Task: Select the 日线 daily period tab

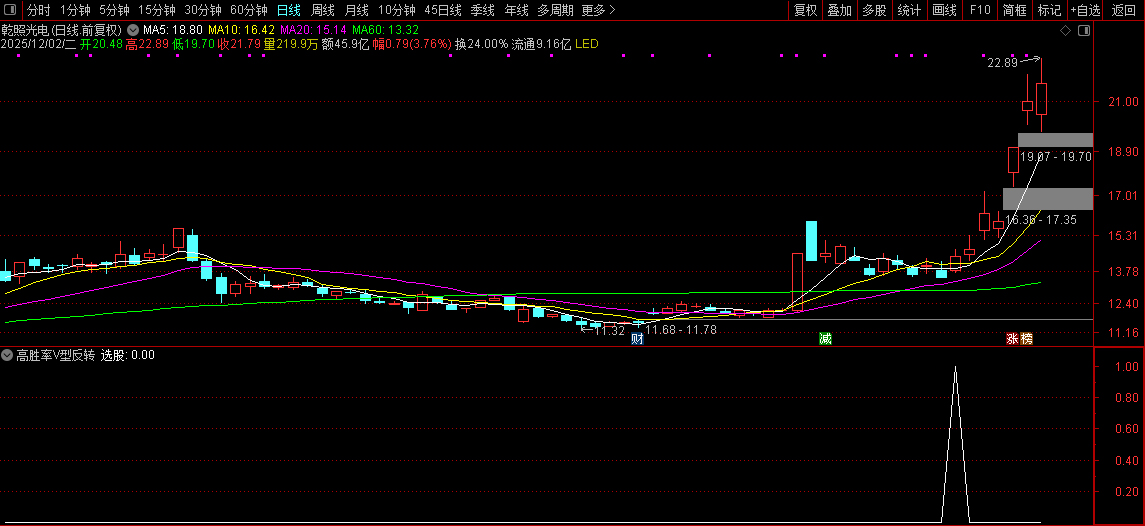Action: (288, 10)
